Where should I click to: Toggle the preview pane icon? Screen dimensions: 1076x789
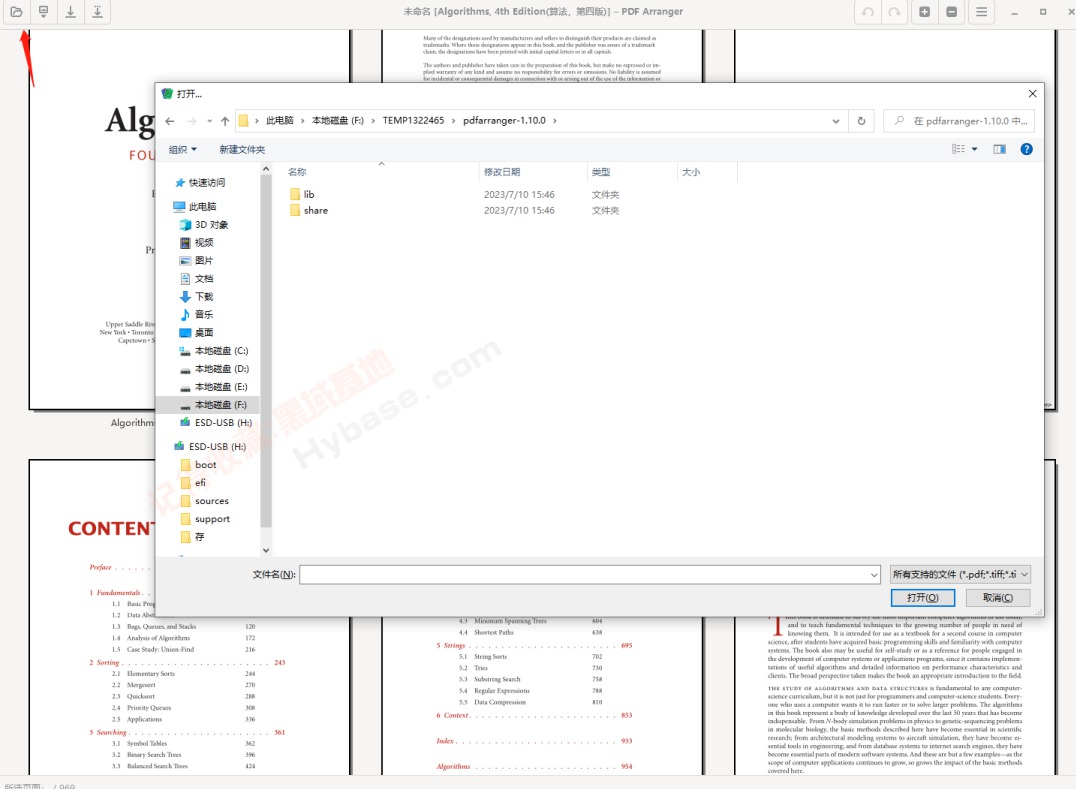[x=999, y=150]
